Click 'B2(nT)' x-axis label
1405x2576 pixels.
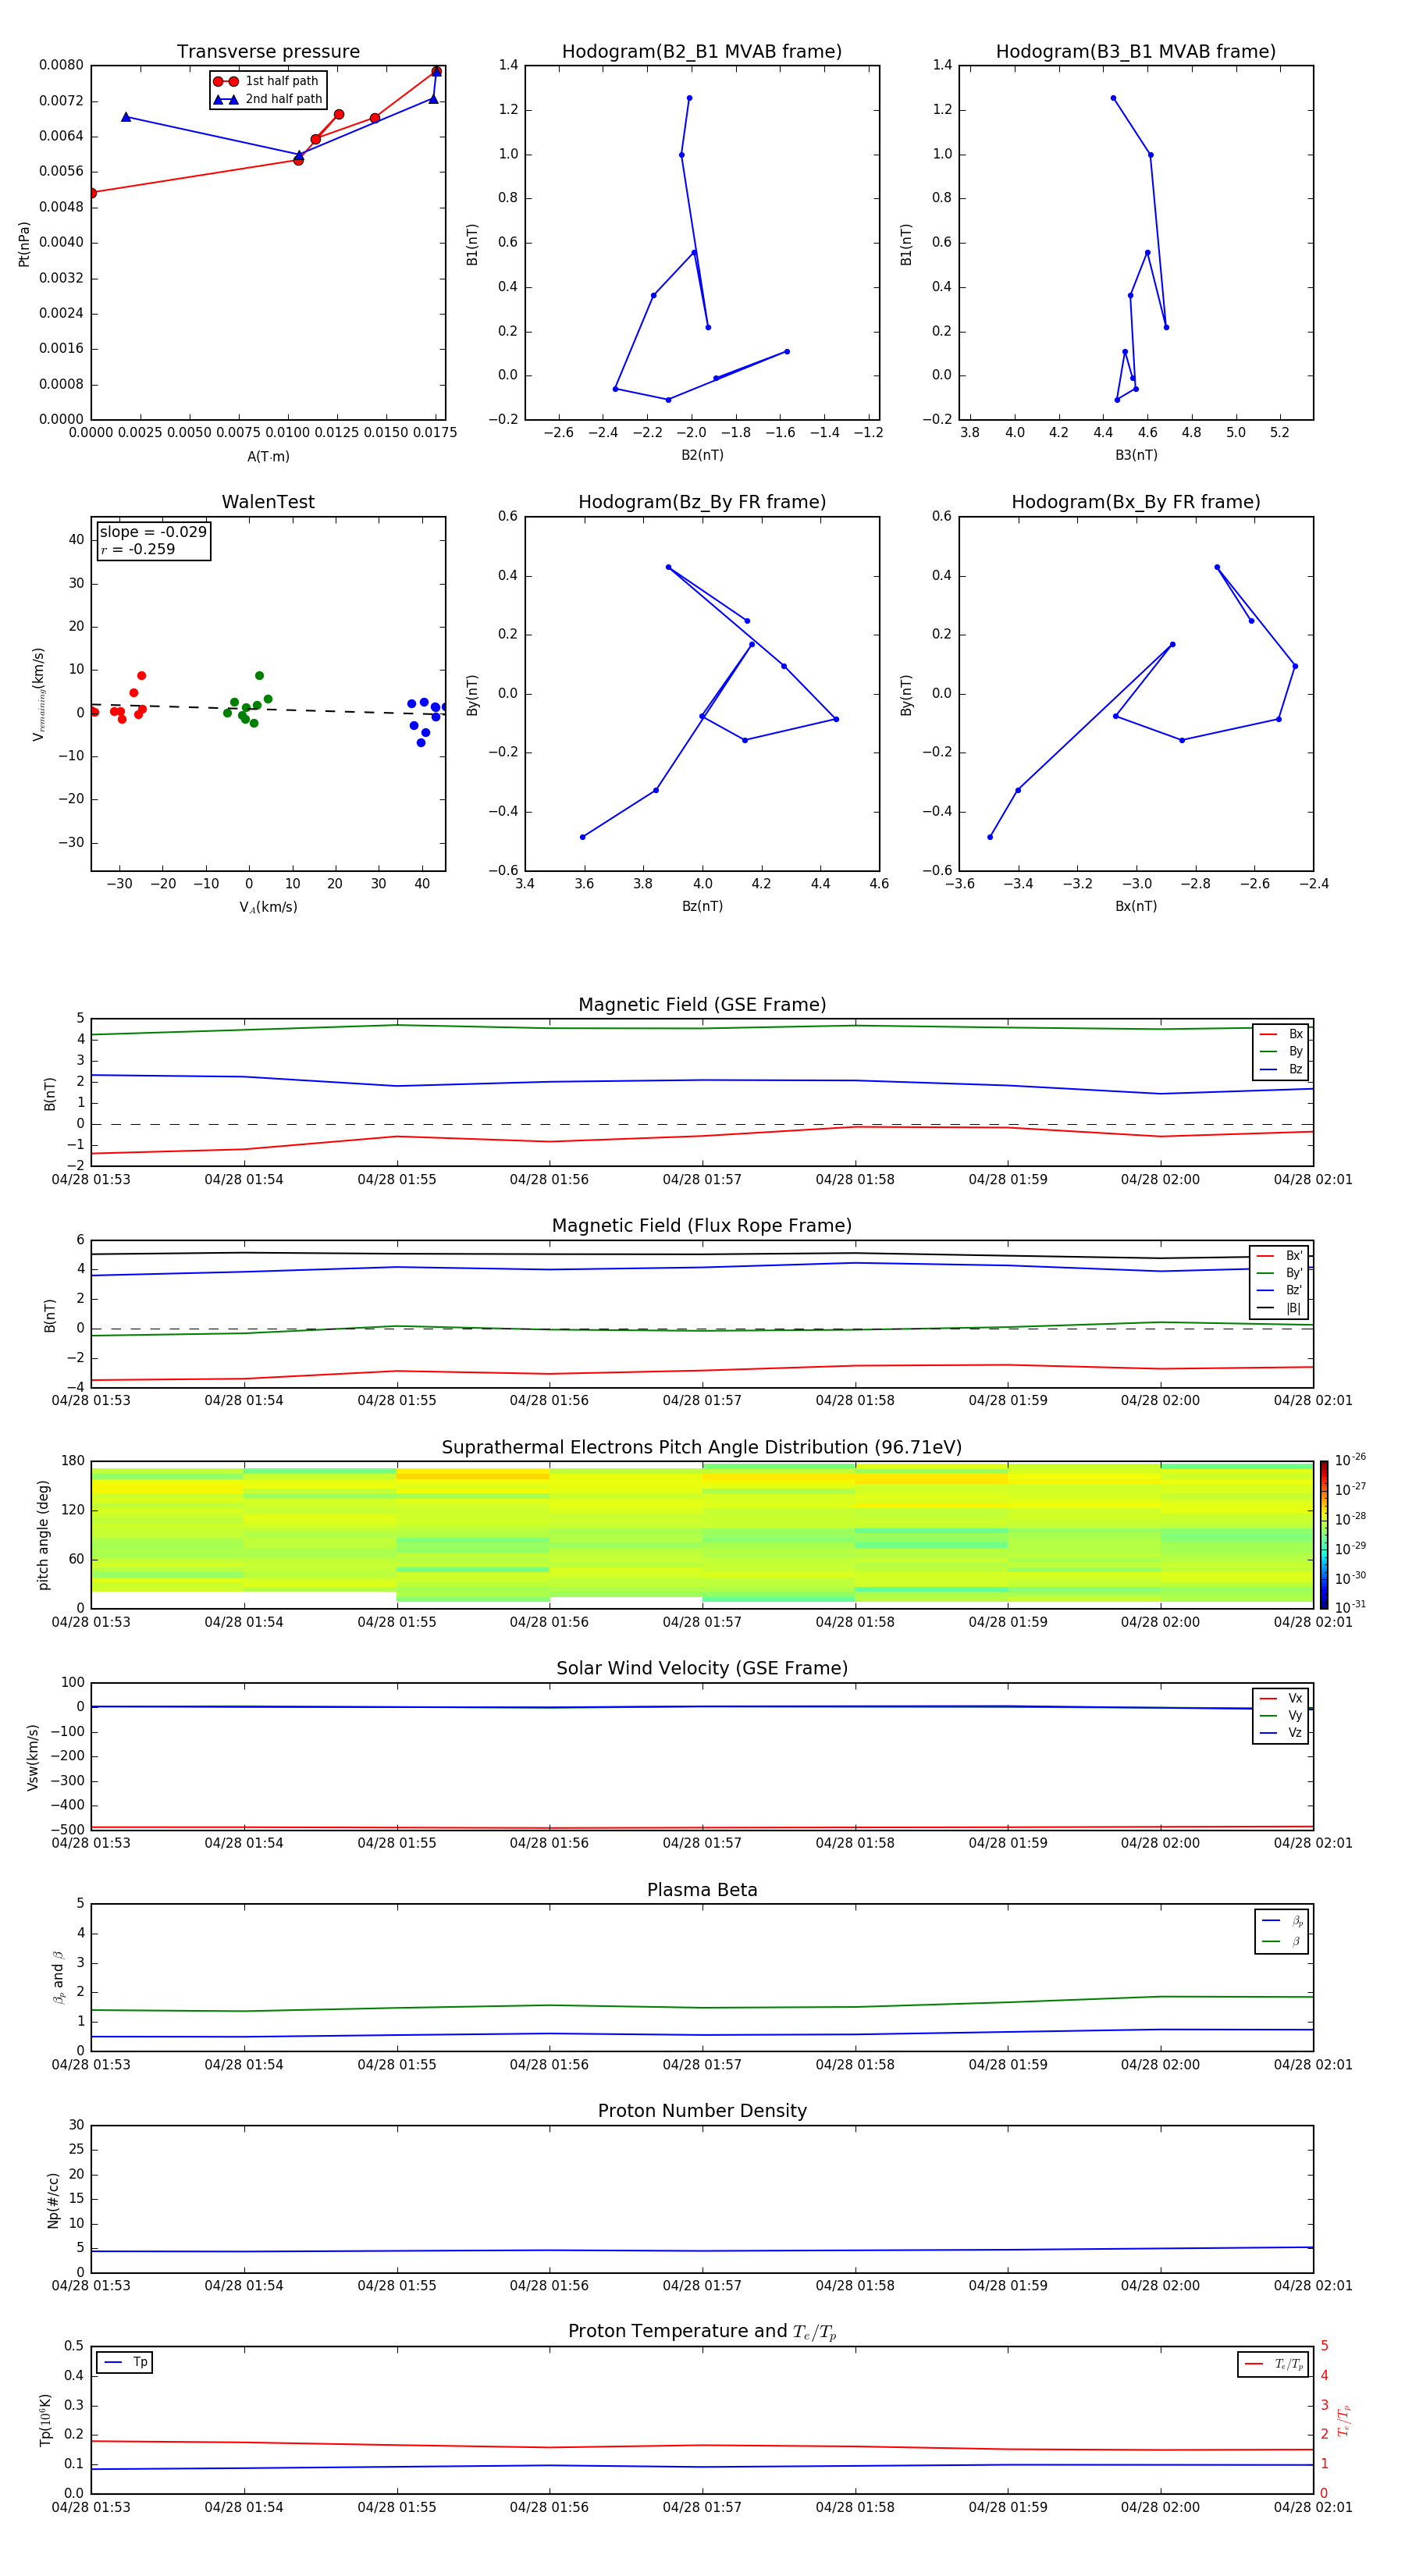702,455
